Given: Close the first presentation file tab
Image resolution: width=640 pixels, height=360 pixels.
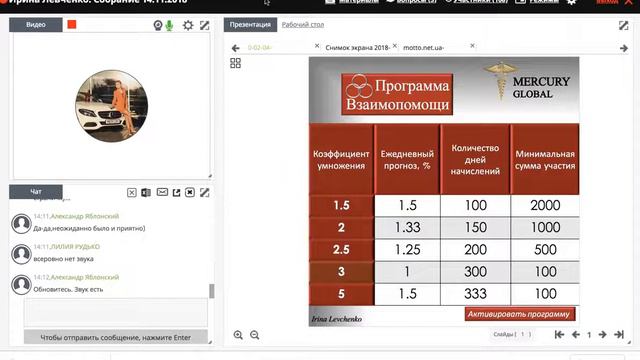Looking at the screenshot, I should click(317, 46).
